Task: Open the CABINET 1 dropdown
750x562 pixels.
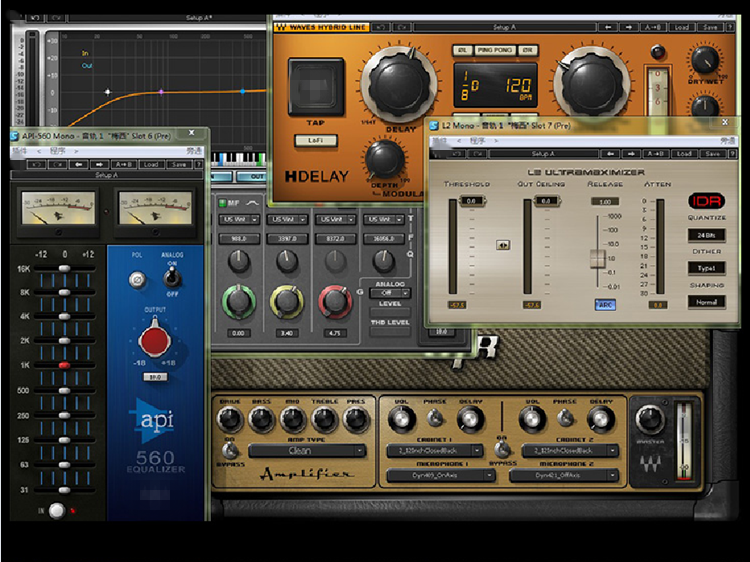Action: point(434,451)
